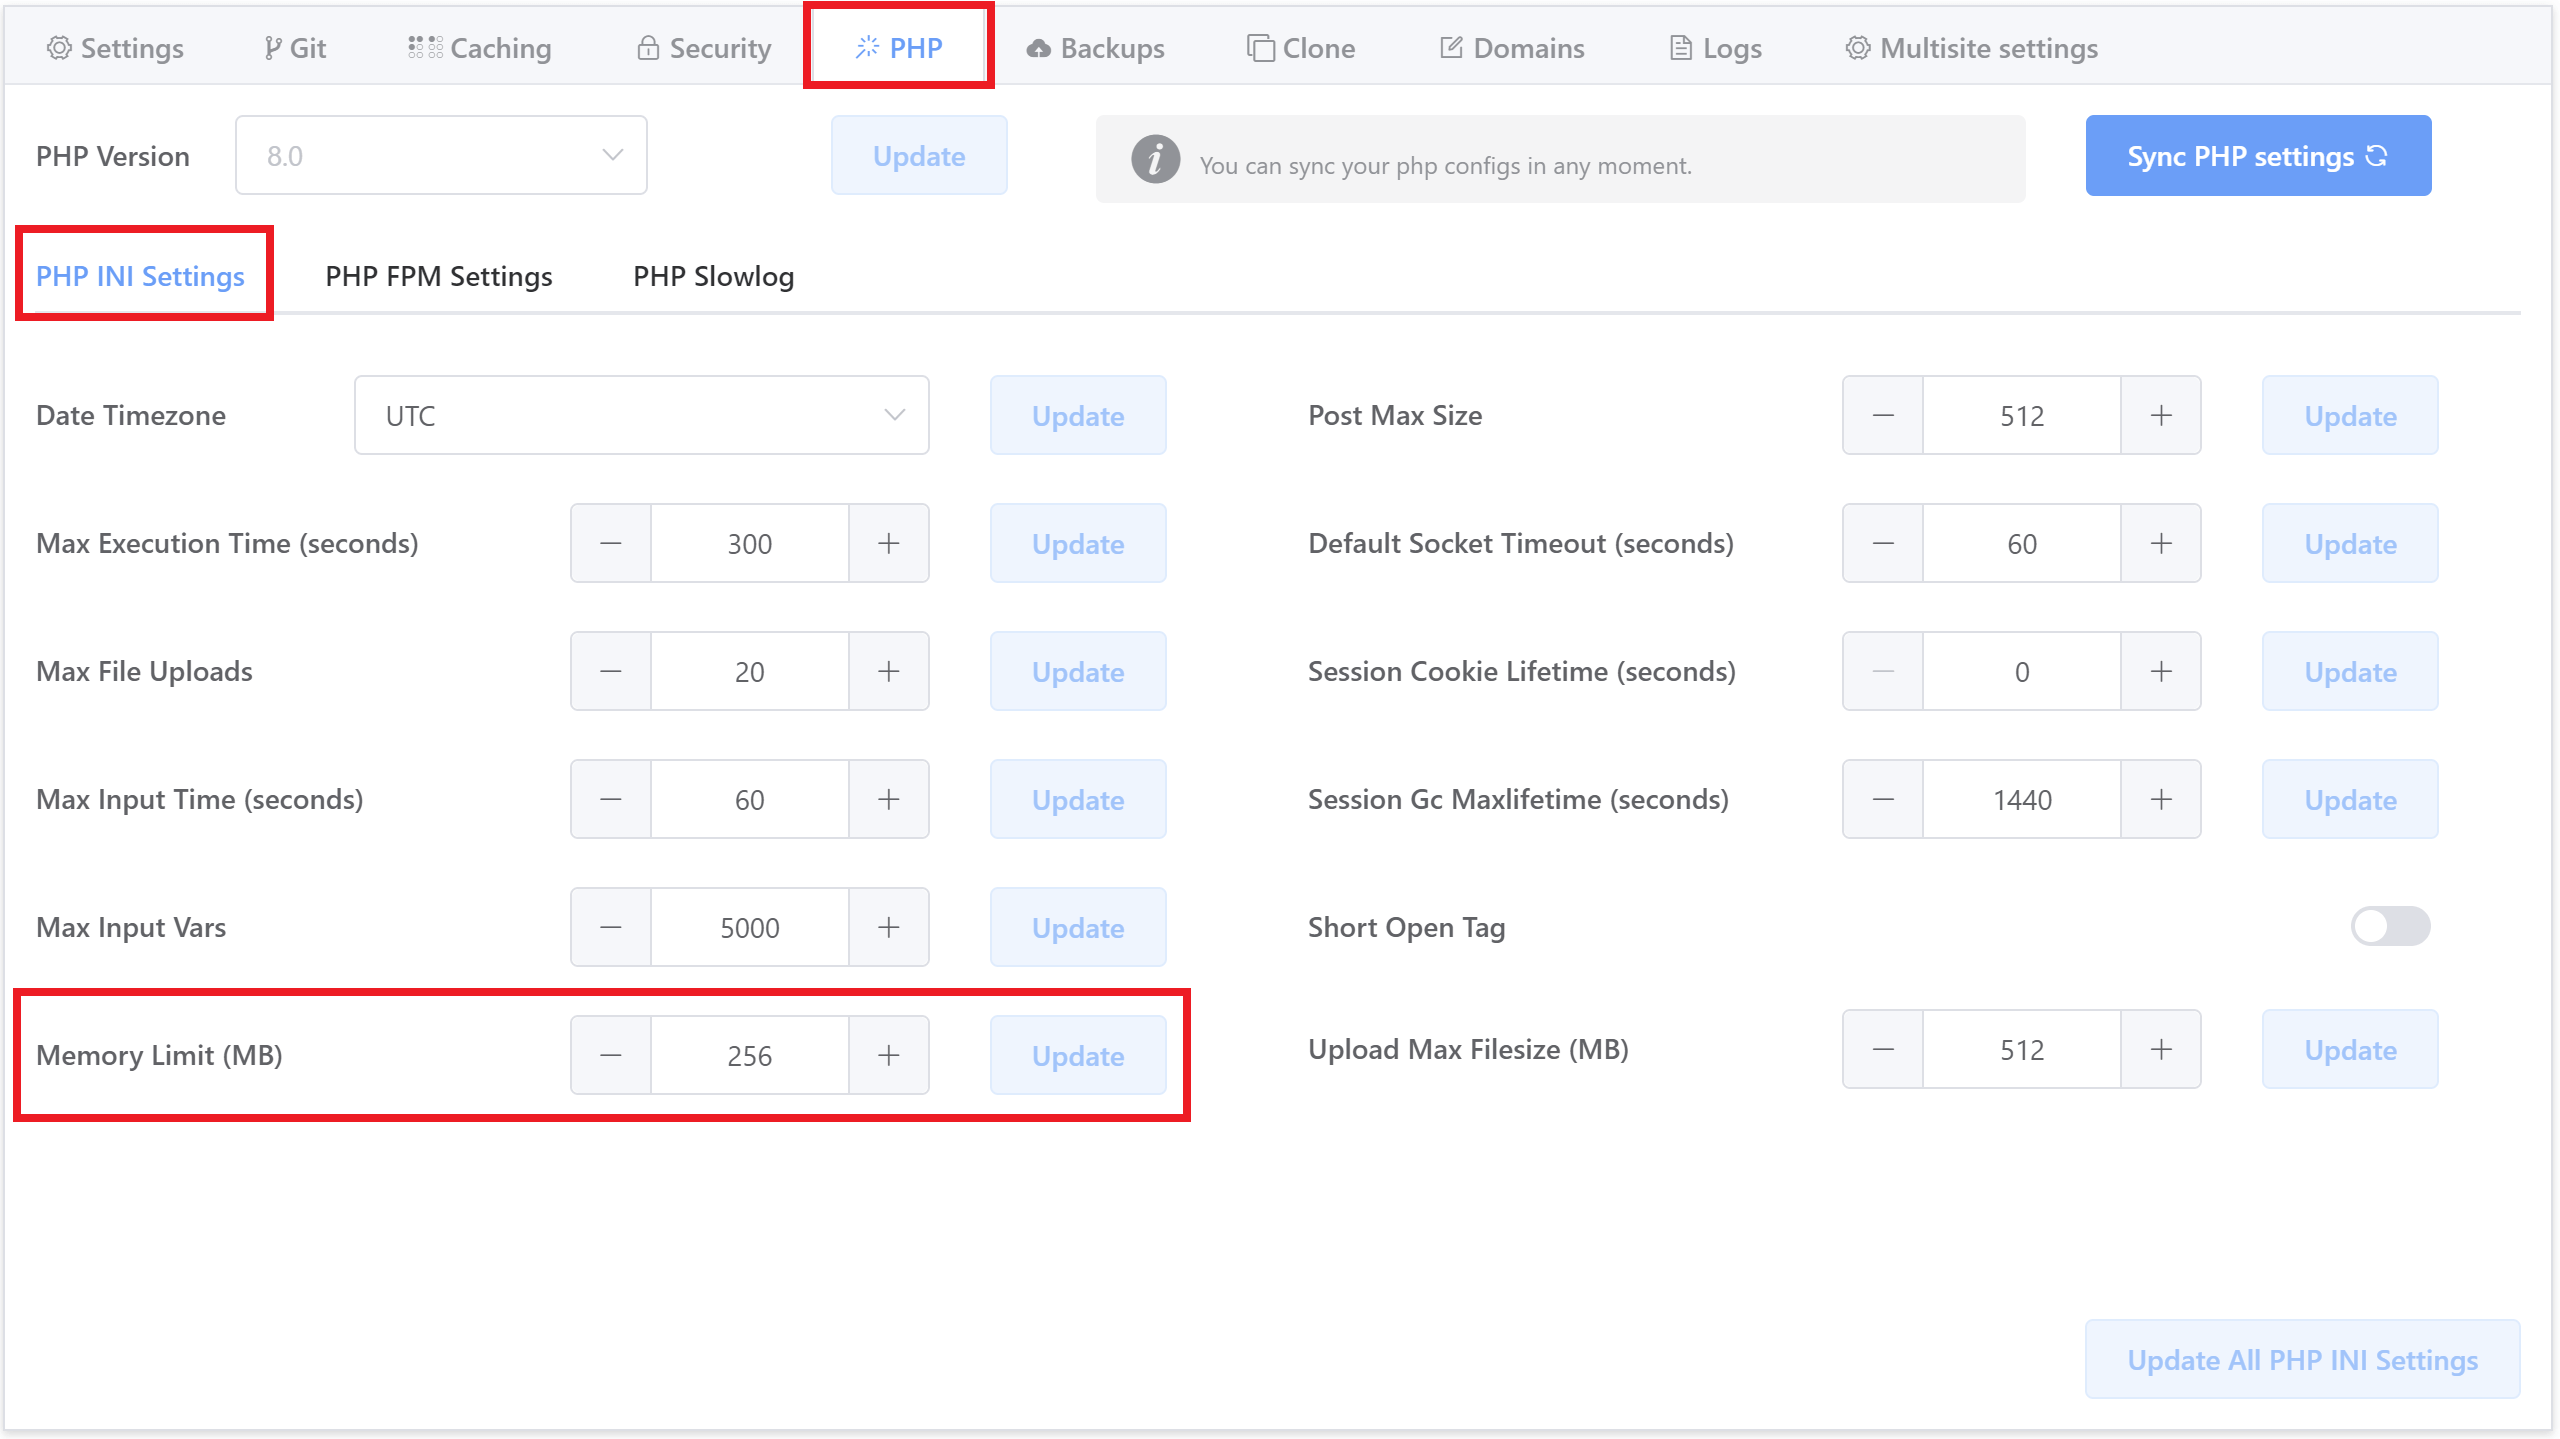The width and height of the screenshot is (2560, 1439).
Task: Switch to the PHP Slowlog tab
Action: click(x=712, y=276)
